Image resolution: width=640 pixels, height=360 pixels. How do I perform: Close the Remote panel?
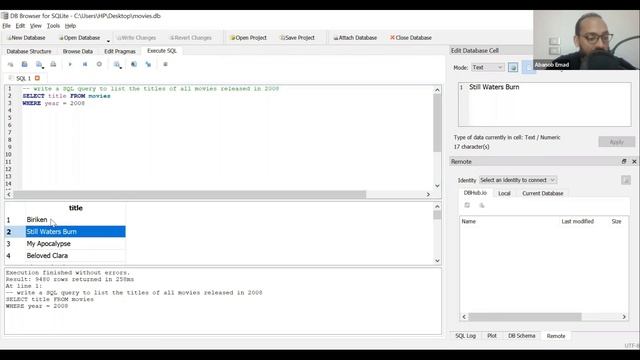pyautogui.click(x=634, y=162)
